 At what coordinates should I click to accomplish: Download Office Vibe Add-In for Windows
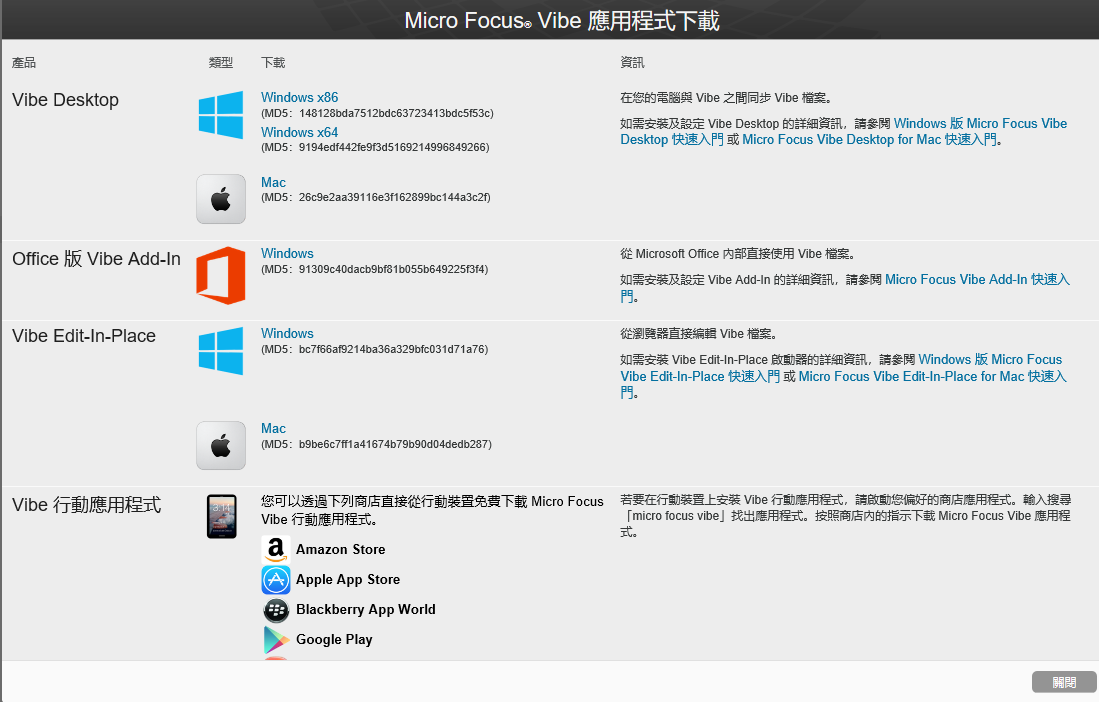(x=287, y=254)
